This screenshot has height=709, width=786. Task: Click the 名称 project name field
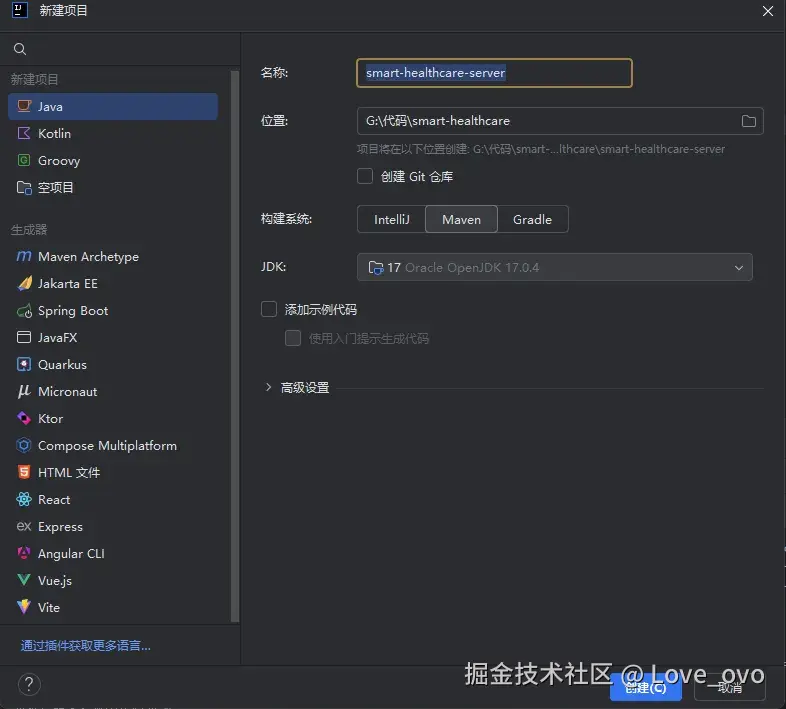coord(494,73)
